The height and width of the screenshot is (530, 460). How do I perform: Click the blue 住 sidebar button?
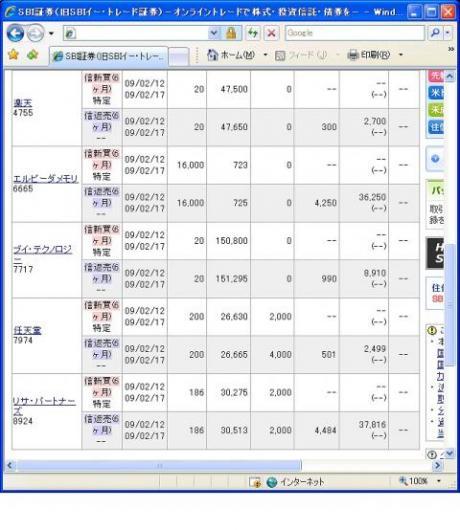[x=436, y=127]
